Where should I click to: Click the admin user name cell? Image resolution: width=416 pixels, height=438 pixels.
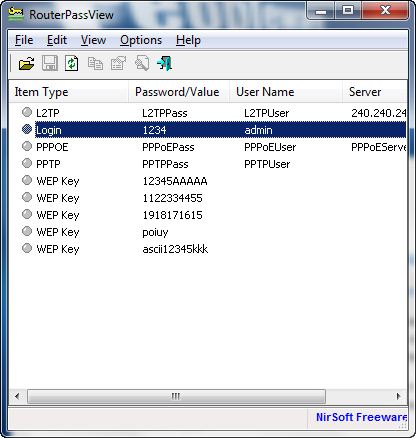tap(258, 130)
